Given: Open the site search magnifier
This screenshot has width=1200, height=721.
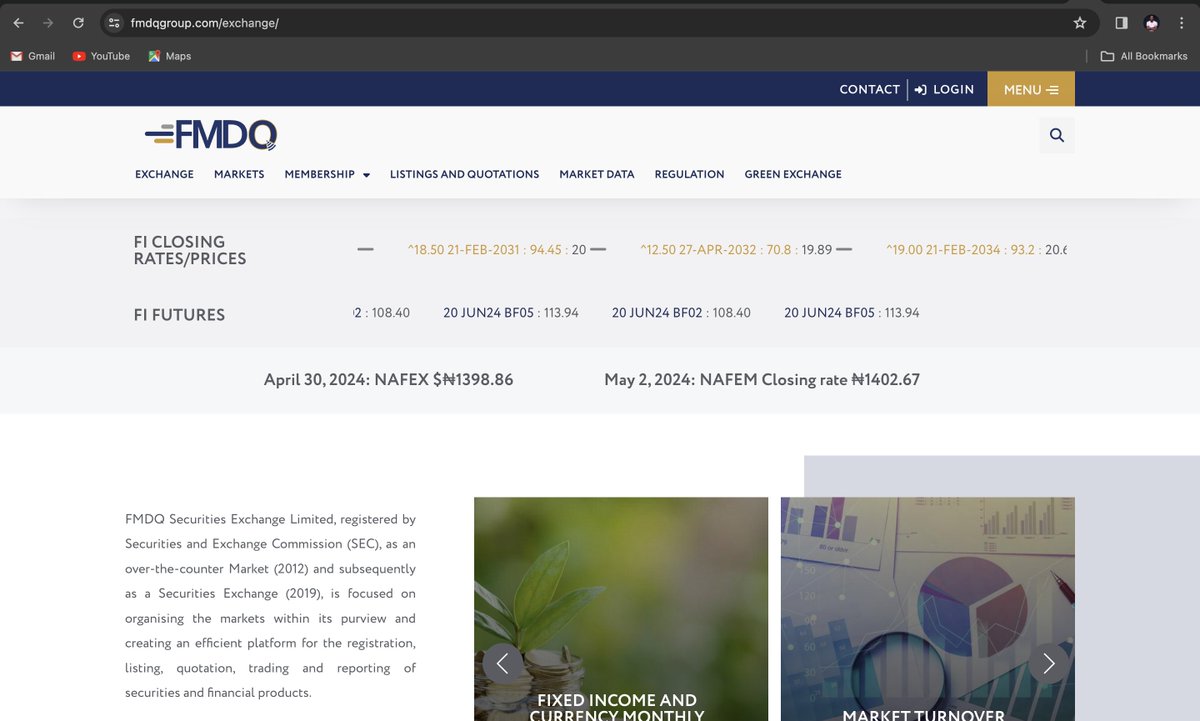Looking at the screenshot, I should (1057, 135).
